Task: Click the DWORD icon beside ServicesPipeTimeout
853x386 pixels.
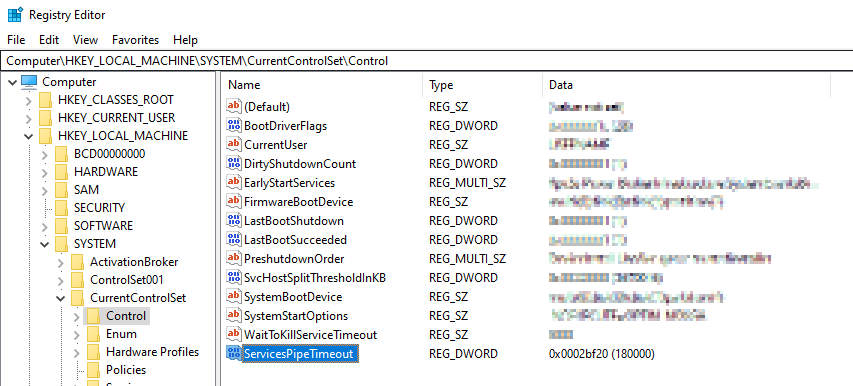Action: (234, 354)
